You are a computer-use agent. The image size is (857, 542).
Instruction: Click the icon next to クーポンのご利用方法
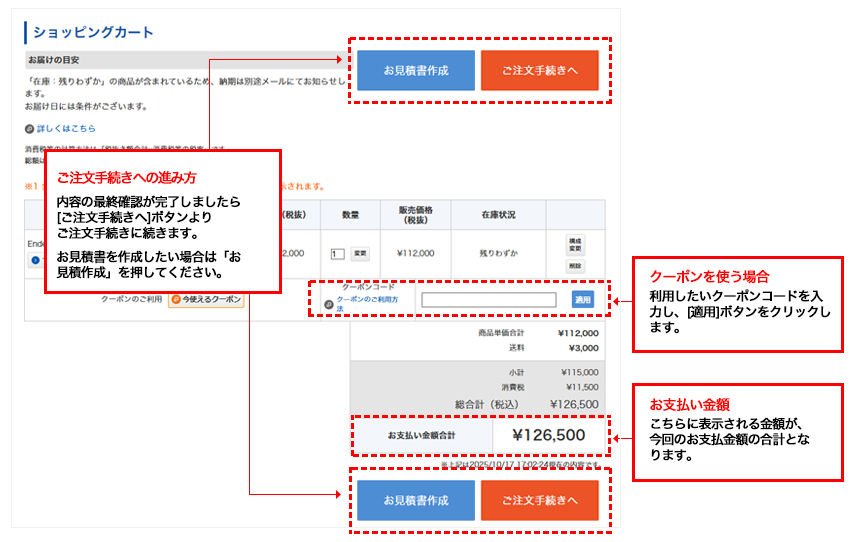pos(327,300)
